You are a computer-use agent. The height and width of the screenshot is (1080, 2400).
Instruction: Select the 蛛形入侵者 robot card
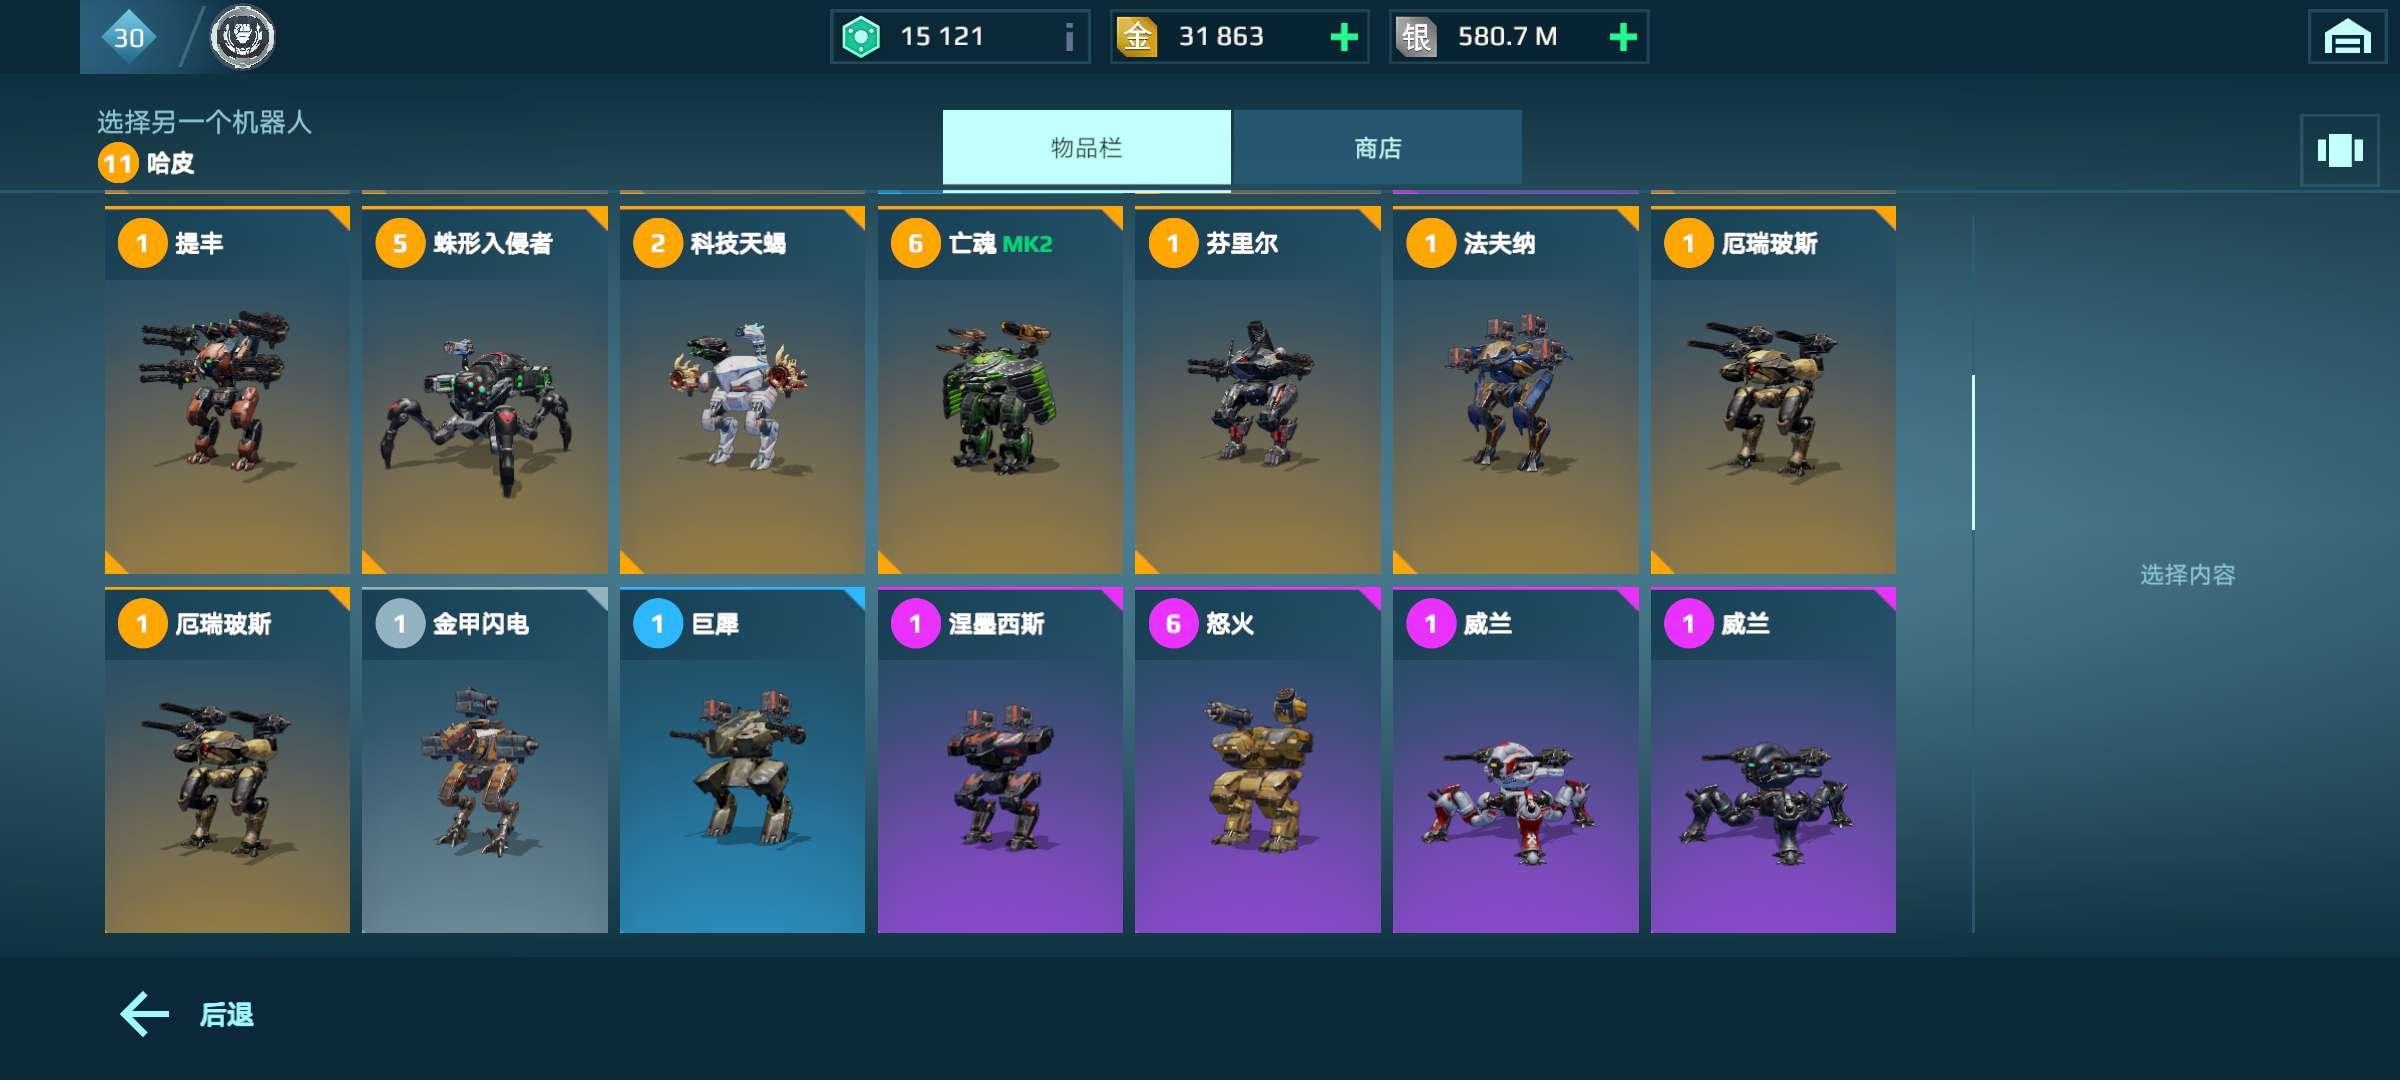(485, 390)
